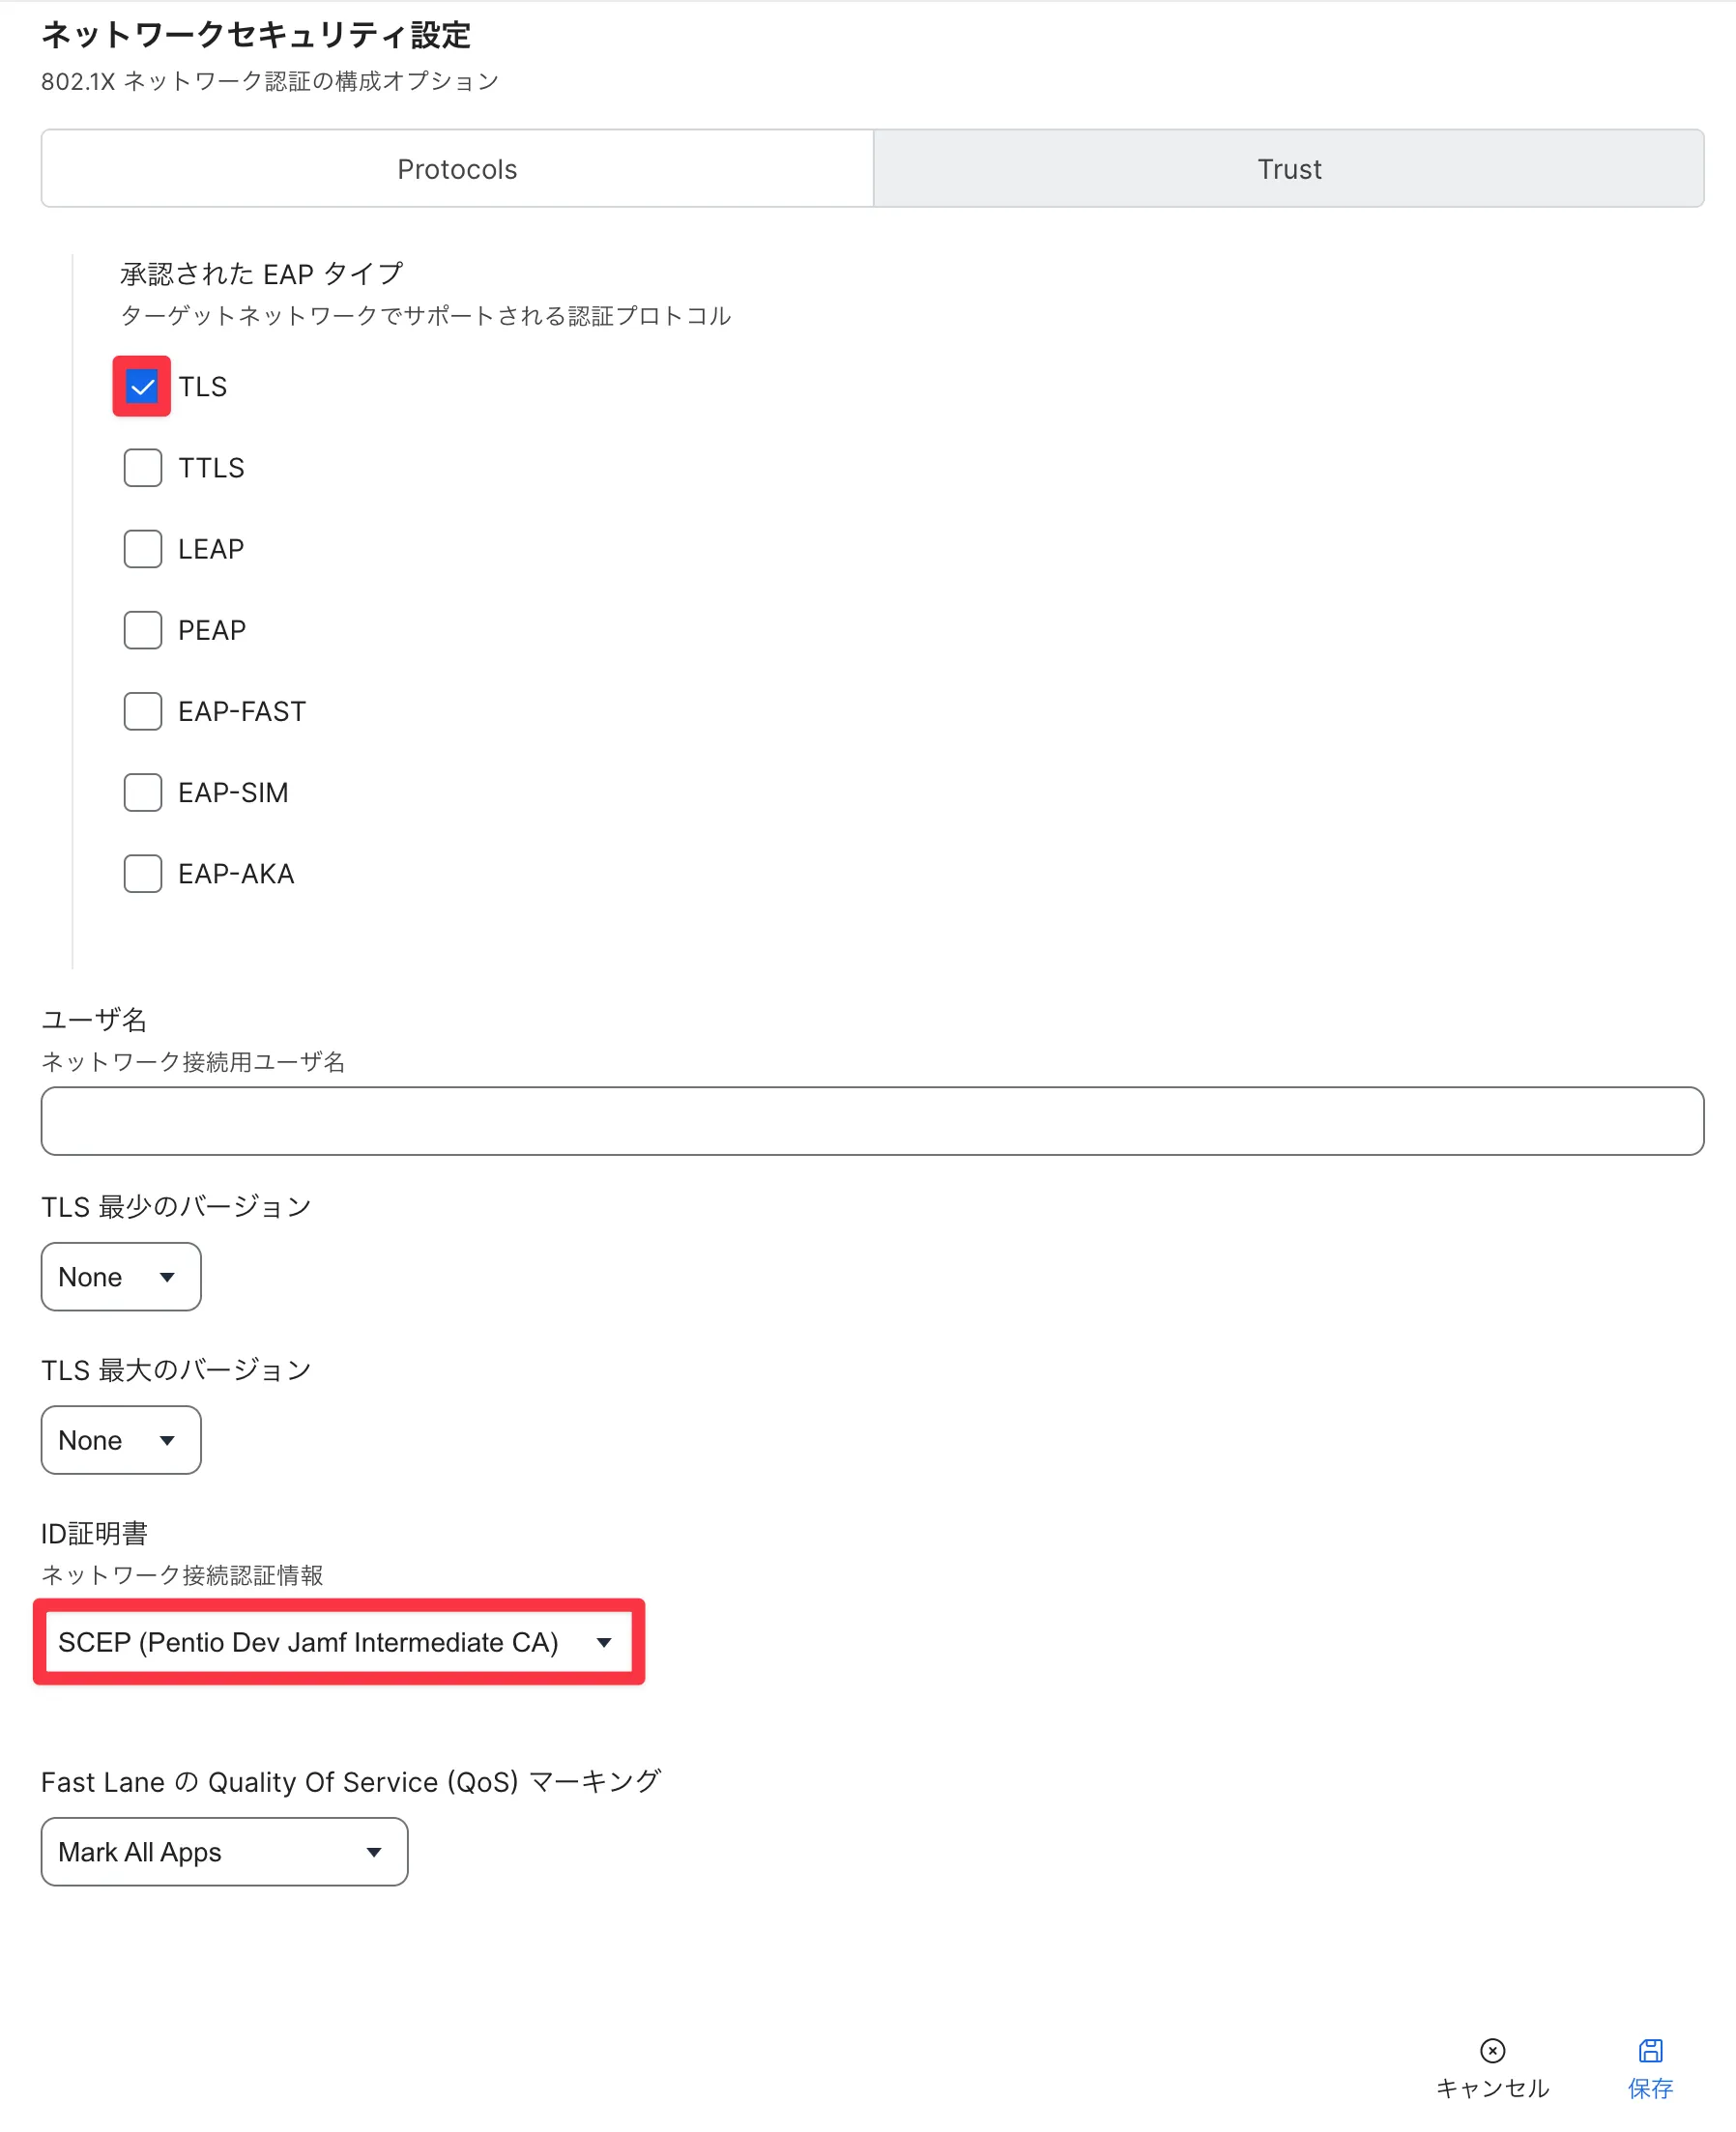Open the Mark All Apps QoS dropdown
The width and height of the screenshot is (1736, 2132).
tap(224, 1851)
